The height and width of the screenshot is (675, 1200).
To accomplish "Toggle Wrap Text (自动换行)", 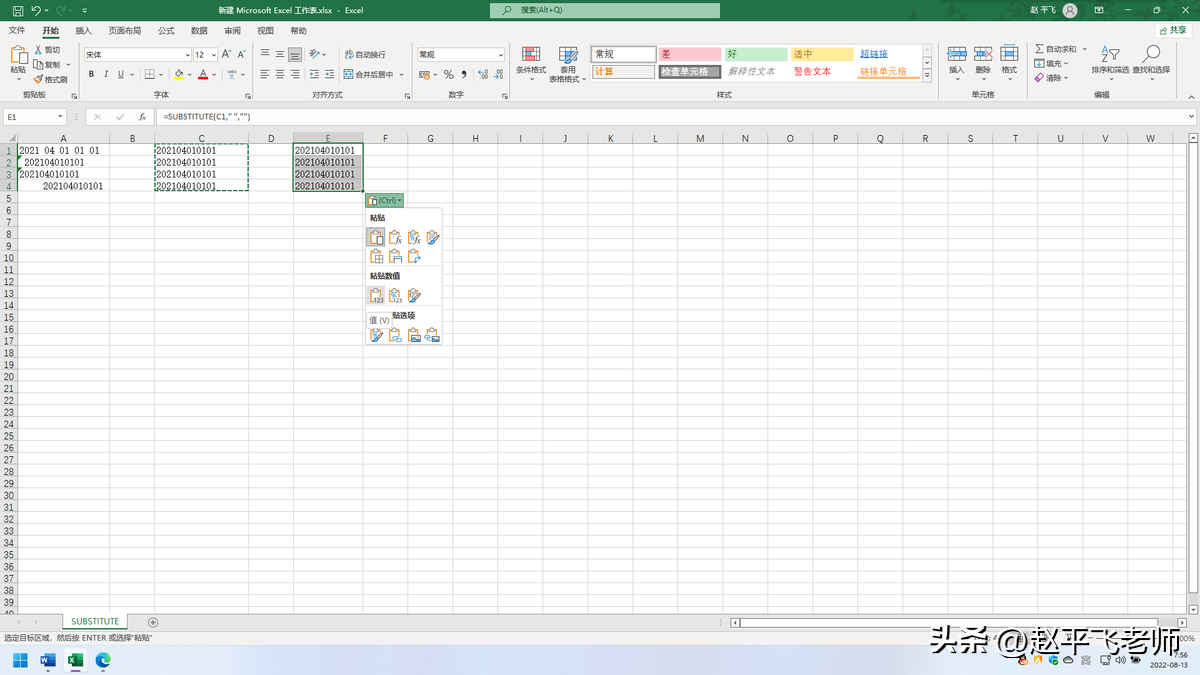I will point(365,54).
